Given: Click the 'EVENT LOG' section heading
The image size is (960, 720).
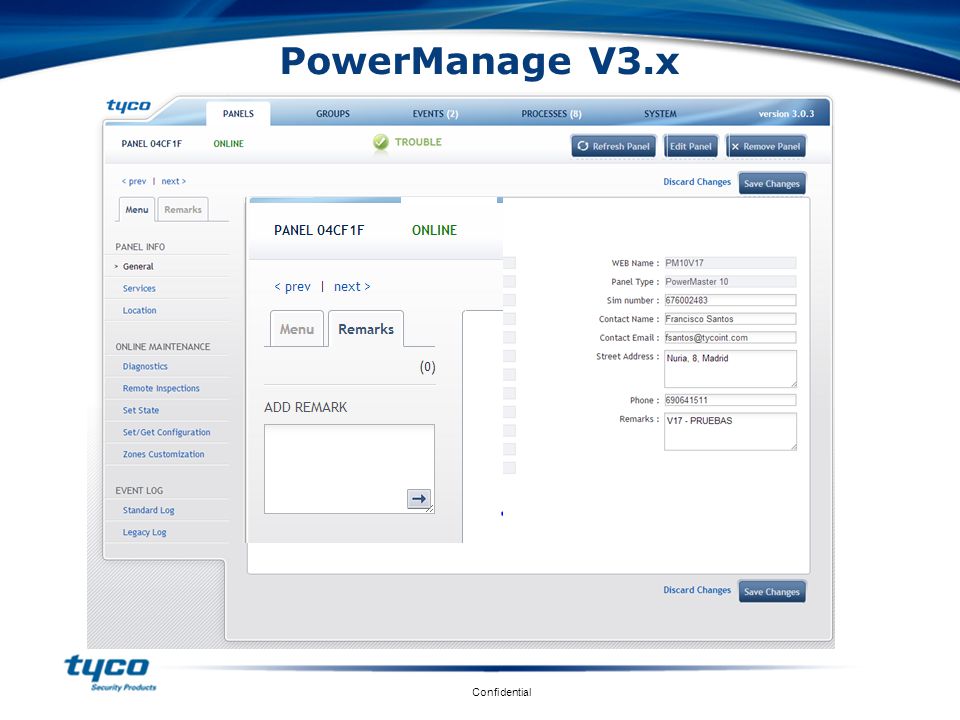Looking at the screenshot, I should pyautogui.click(x=139, y=490).
